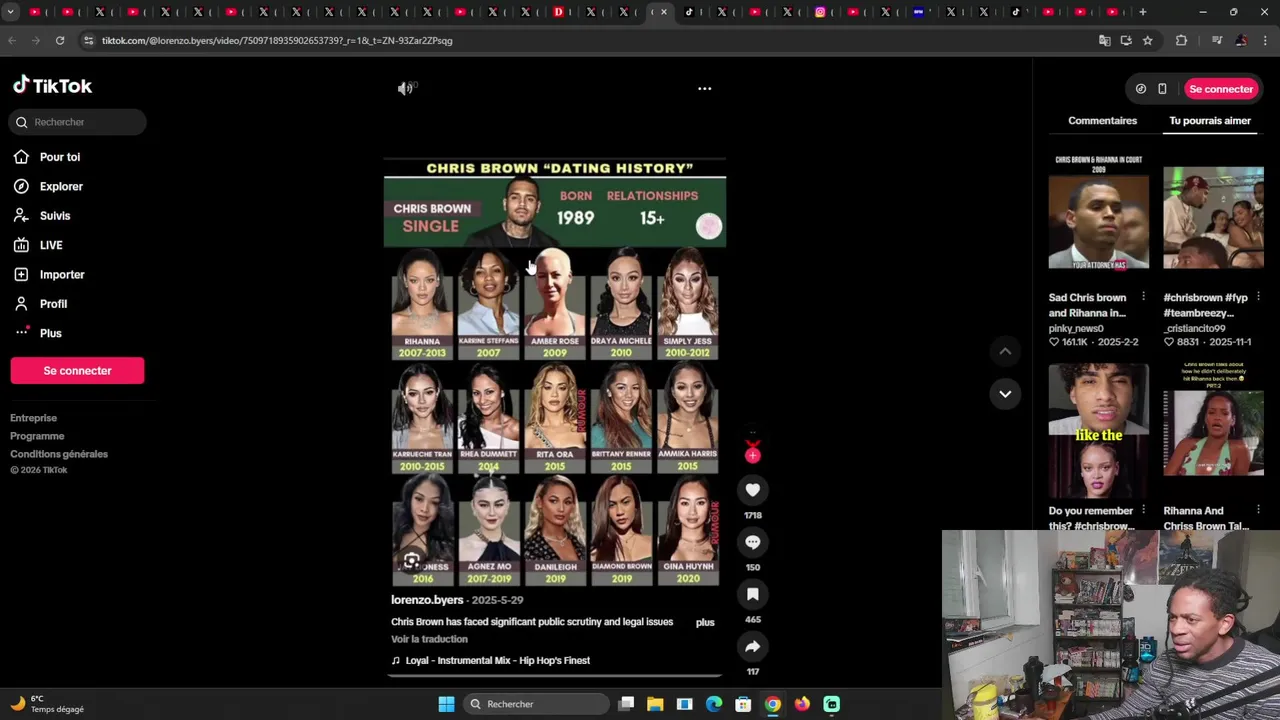
Task: Expand the Entreprise footer section
Action: pos(34,418)
